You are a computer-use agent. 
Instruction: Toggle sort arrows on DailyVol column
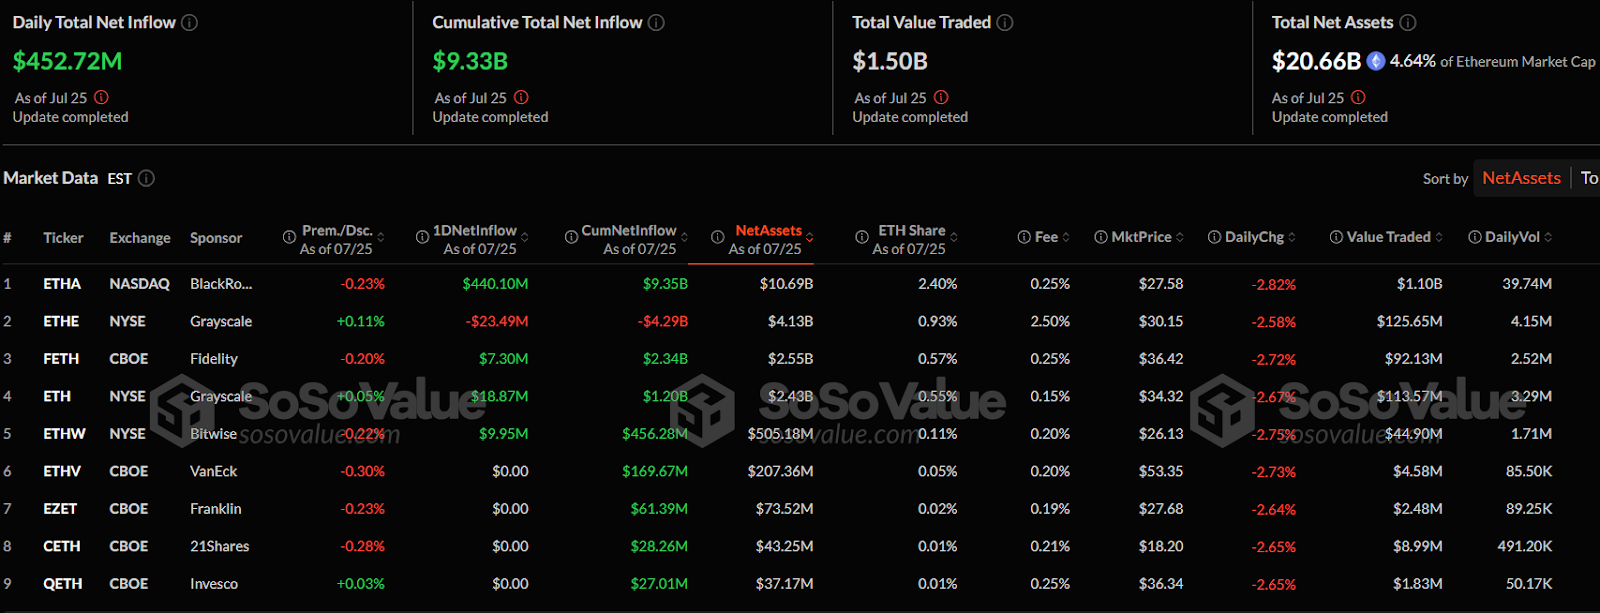[x=1548, y=237]
